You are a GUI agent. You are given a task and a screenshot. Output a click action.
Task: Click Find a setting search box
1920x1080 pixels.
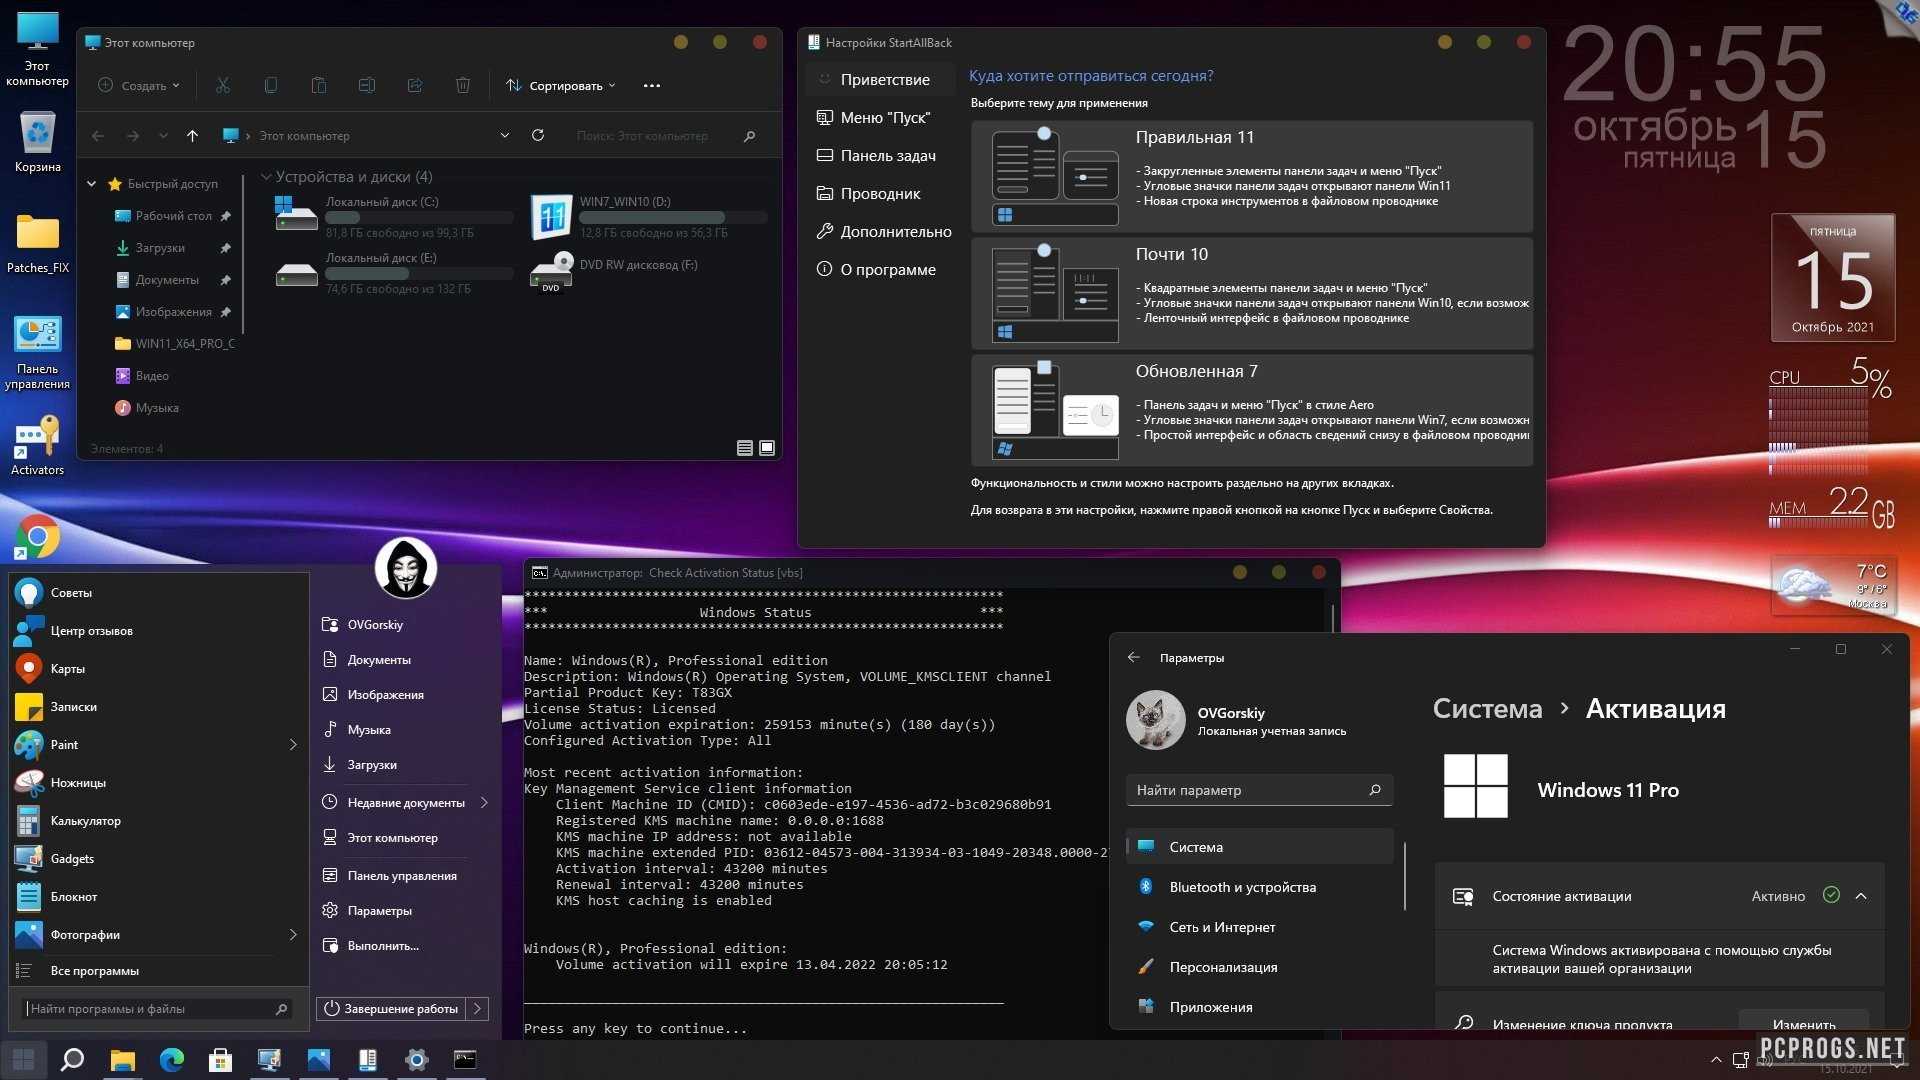[1259, 790]
